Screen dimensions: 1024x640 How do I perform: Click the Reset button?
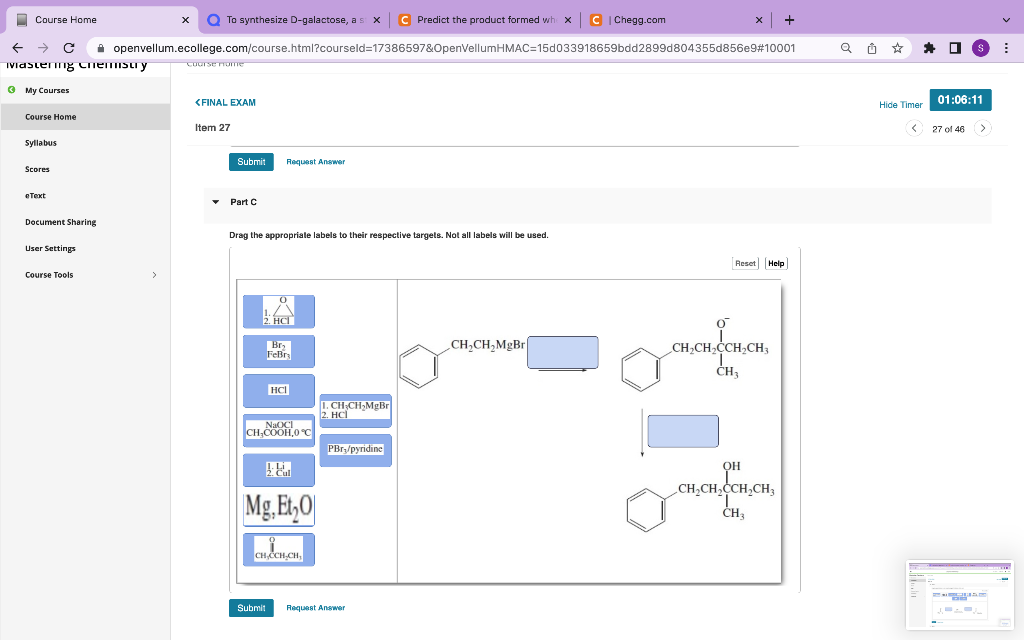(x=745, y=263)
